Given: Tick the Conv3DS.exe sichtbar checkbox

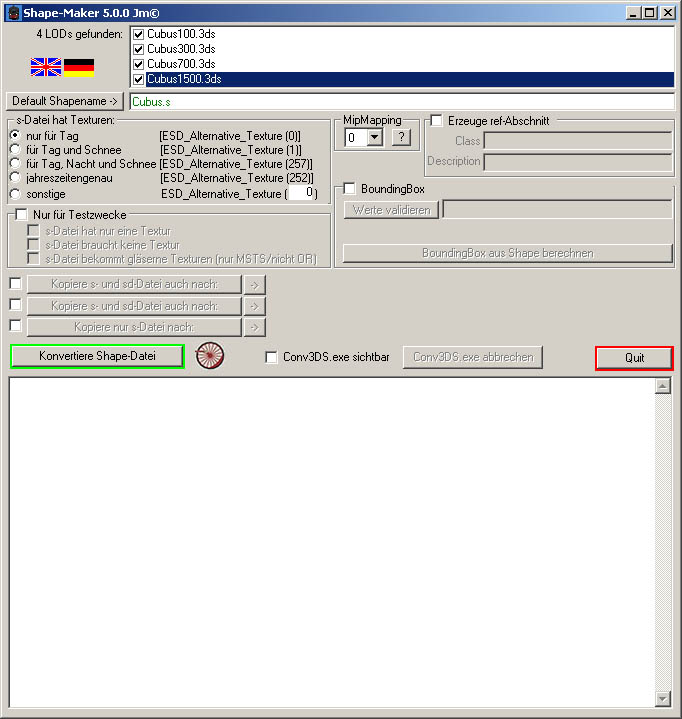Looking at the screenshot, I should pyautogui.click(x=272, y=357).
